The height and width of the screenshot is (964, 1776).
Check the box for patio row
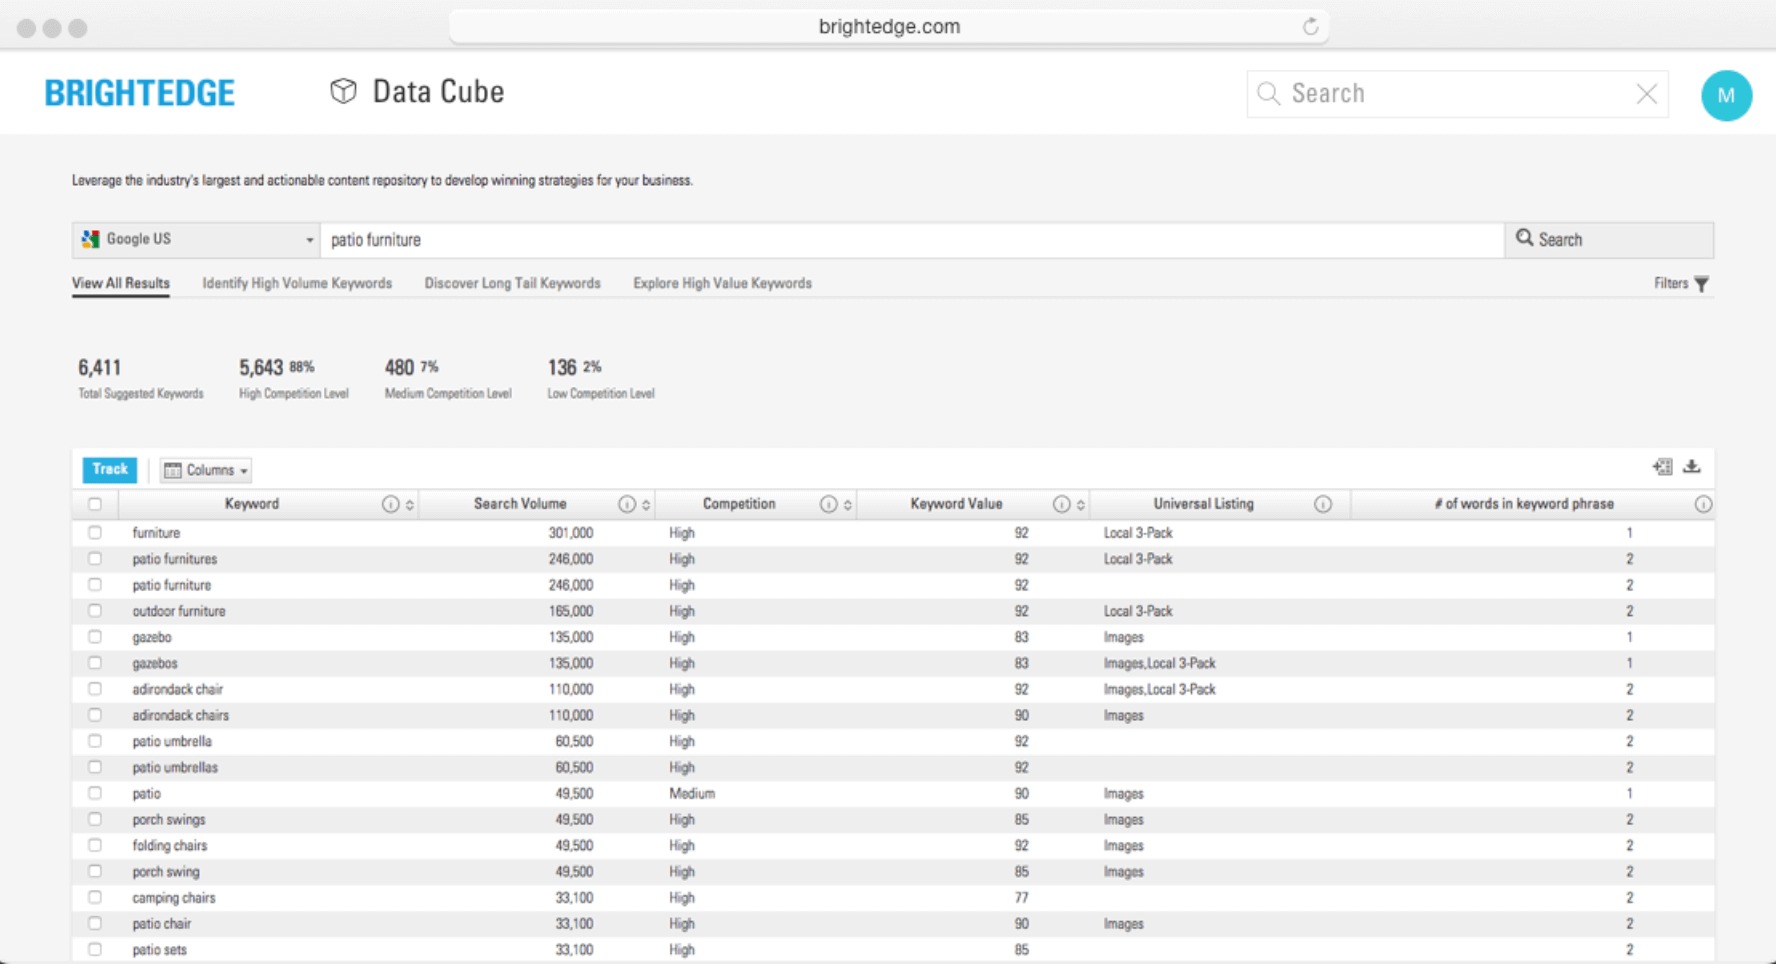[95, 793]
